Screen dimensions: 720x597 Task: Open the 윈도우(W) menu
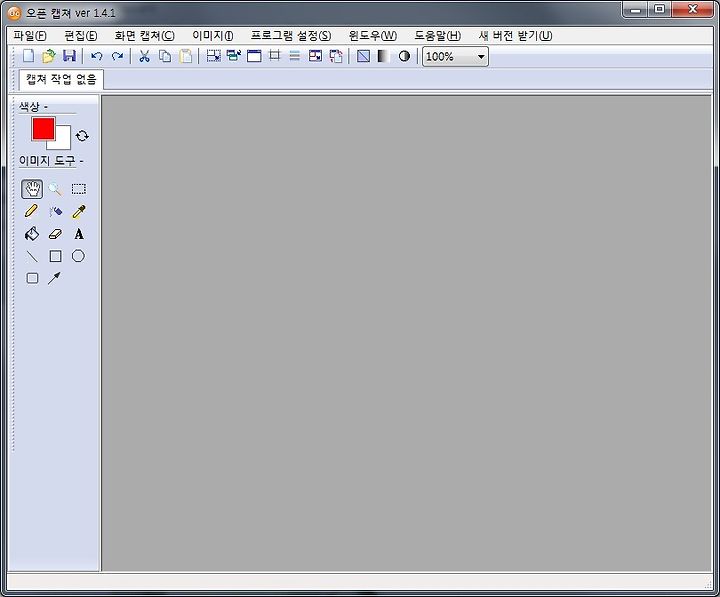pos(372,35)
